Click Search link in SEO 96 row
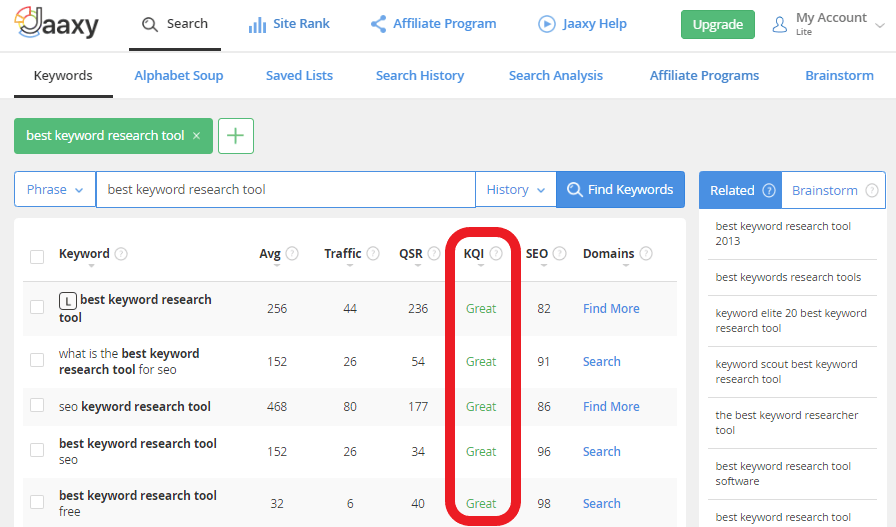The width and height of the screenshot is (896, 527). [602, 452]
